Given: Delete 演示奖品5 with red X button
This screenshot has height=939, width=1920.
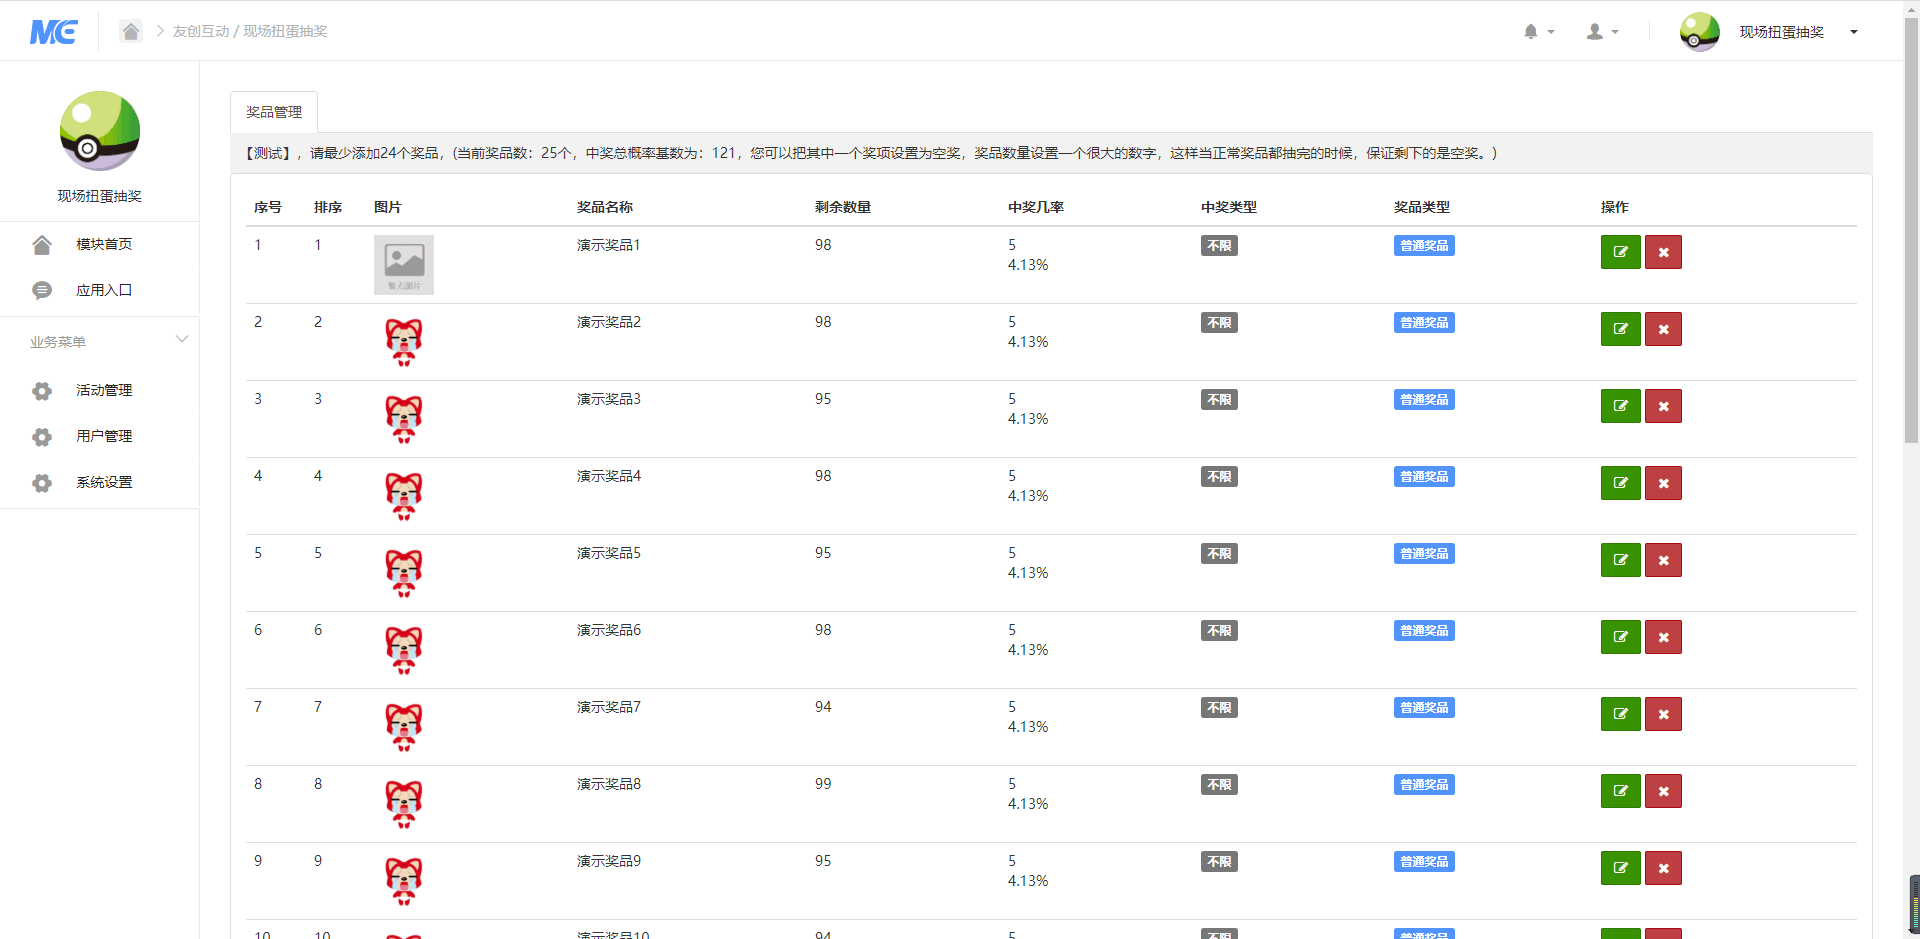Looking at the screenshot, I should click(x=1663, y=560).
